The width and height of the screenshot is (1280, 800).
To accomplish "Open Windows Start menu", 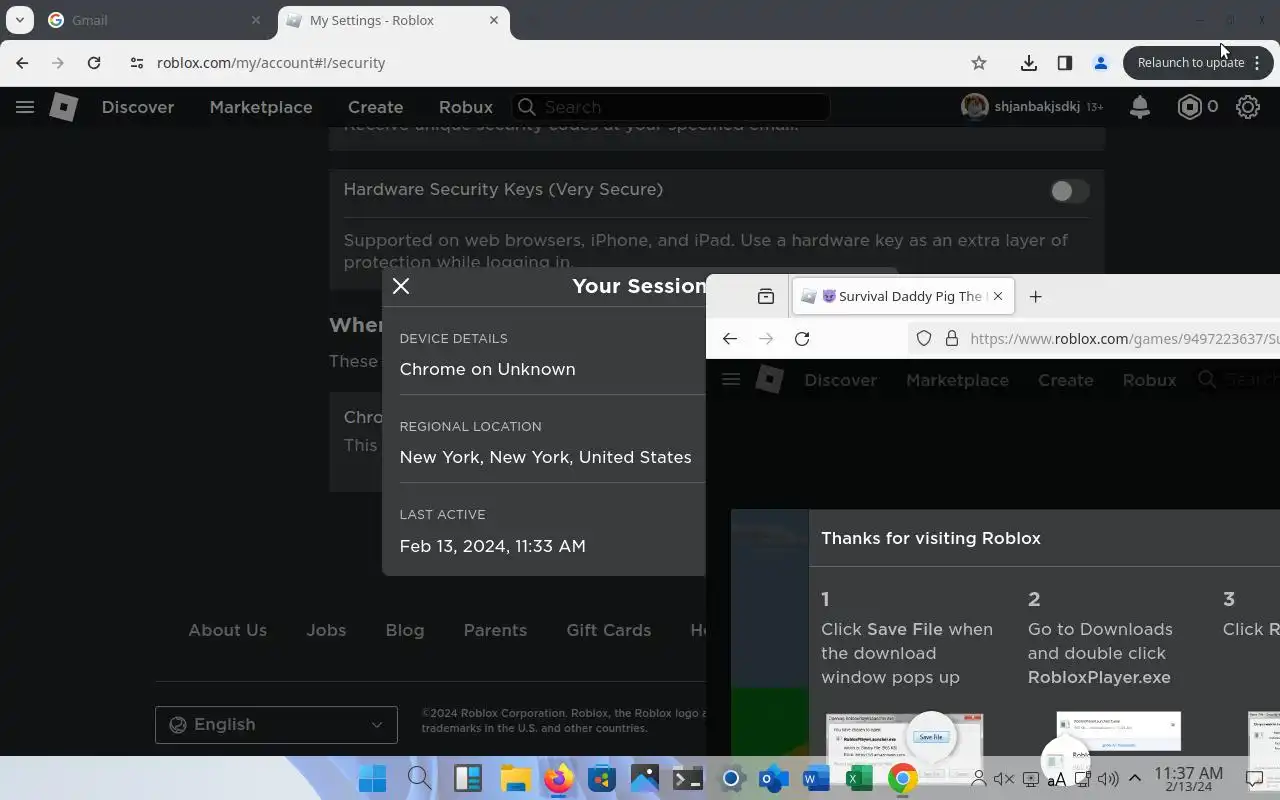I will click(372, 778).
